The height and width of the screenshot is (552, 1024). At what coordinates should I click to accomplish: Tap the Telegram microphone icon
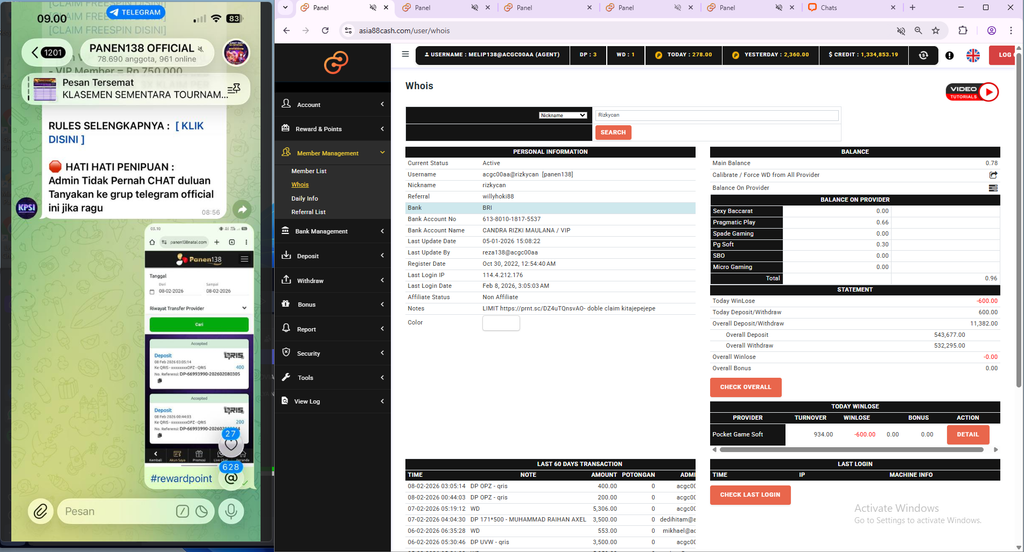tap(231, 511)
